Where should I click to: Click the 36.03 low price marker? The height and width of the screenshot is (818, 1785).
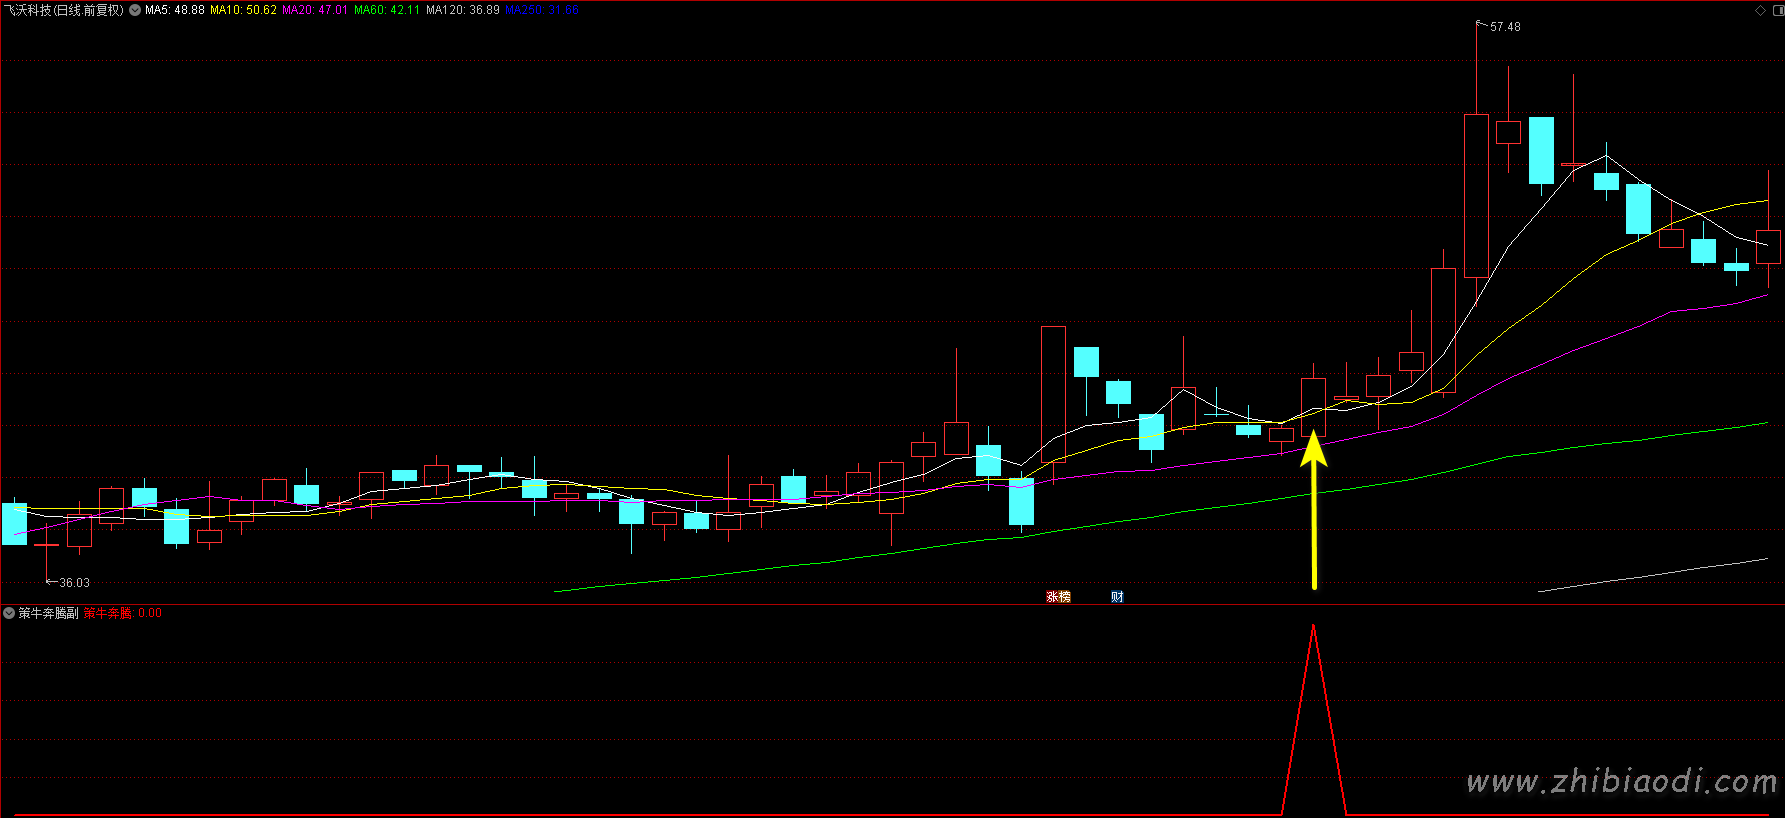click(x=74, y=583)
